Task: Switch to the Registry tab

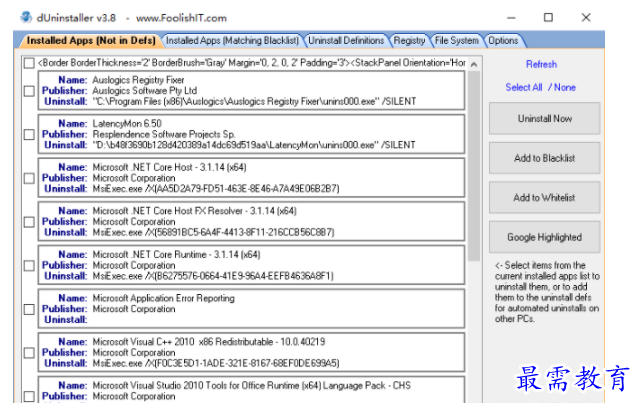Action: [x=409, y=41]
